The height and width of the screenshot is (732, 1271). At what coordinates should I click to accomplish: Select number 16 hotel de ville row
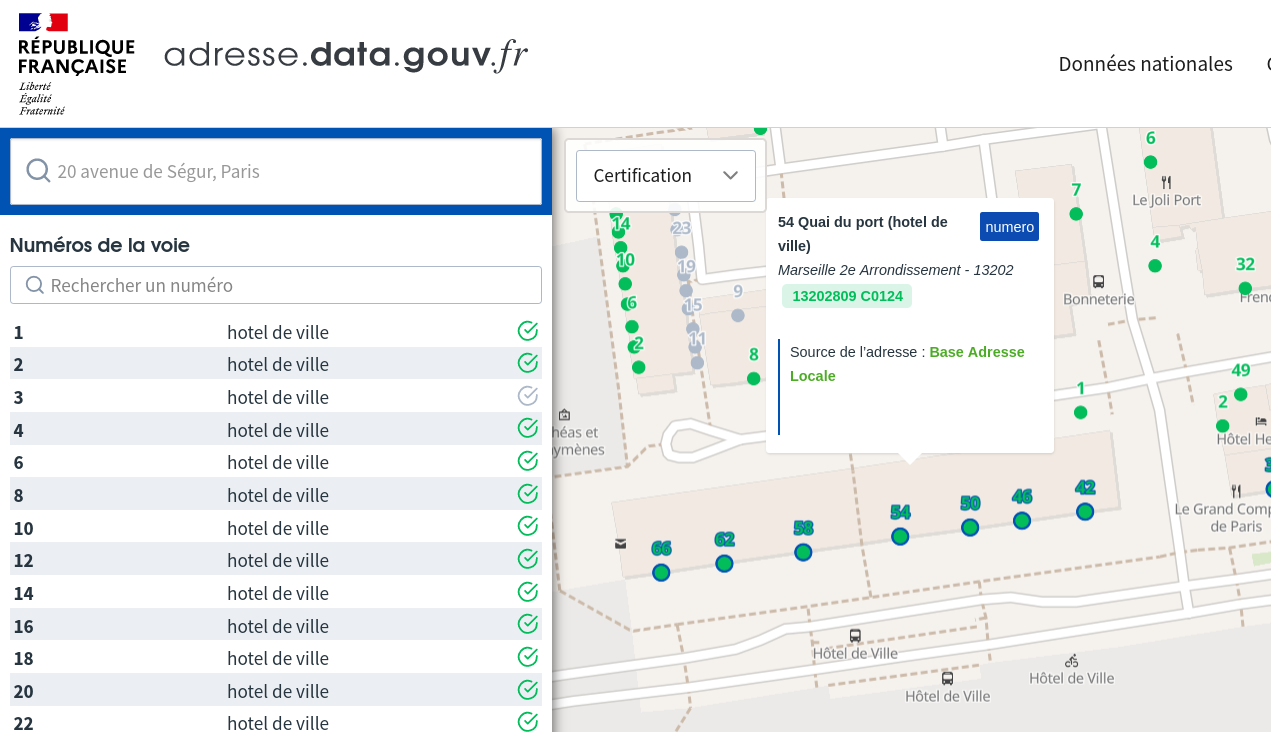tap(276, 626)
